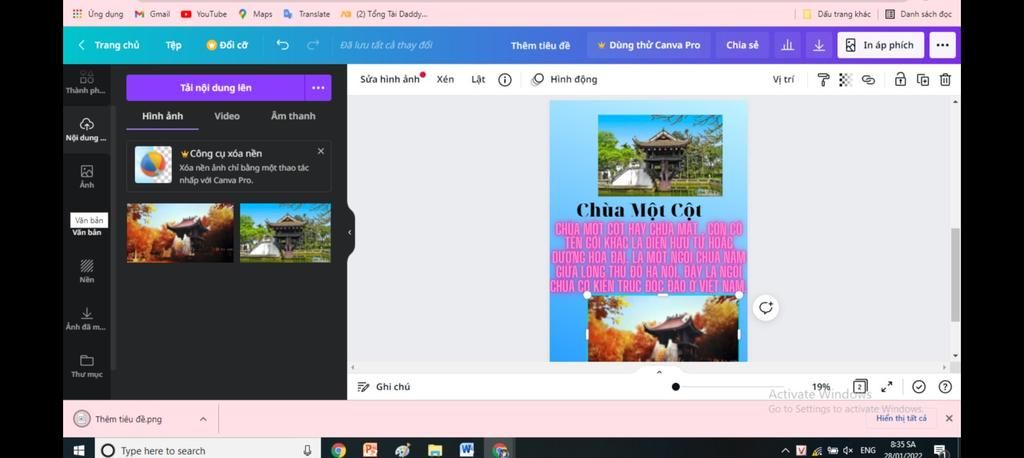Click the Lật flip button

tap(478, 80)
